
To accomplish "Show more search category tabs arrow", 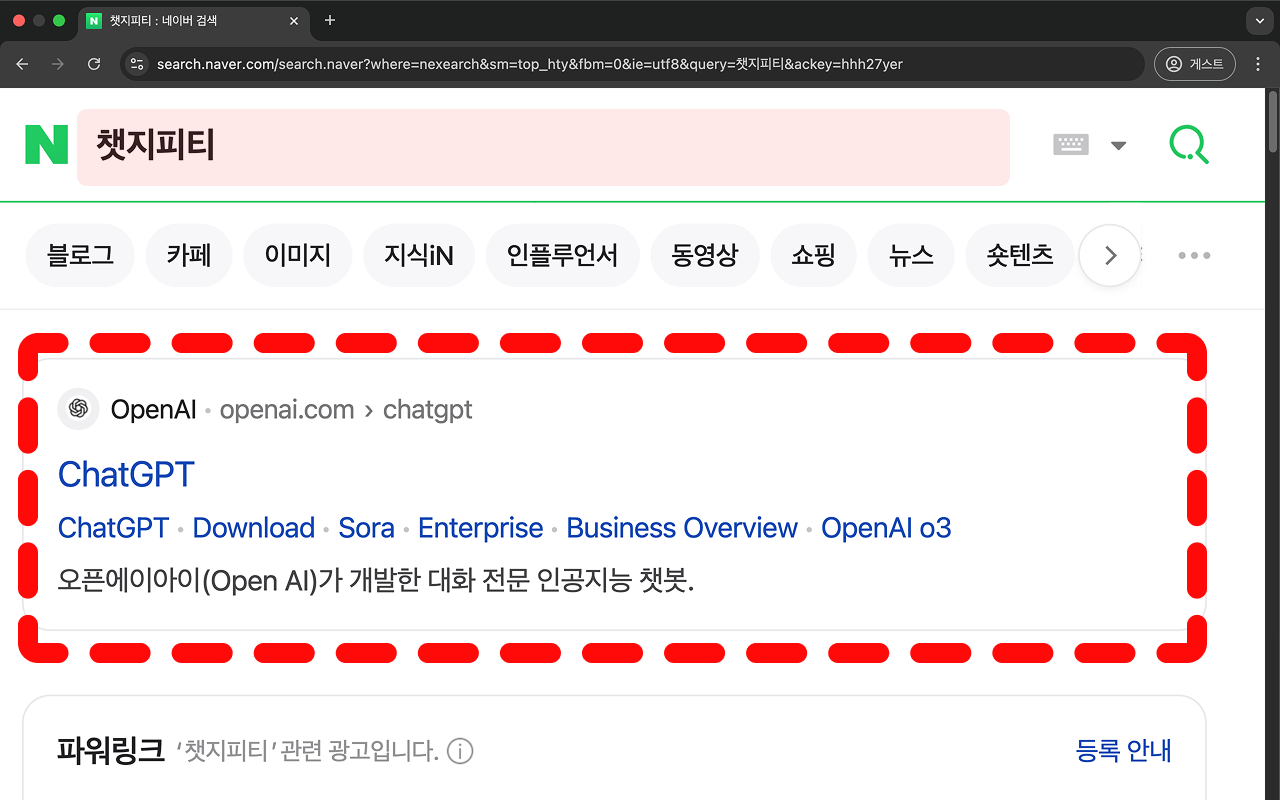I will point(1110,256).
